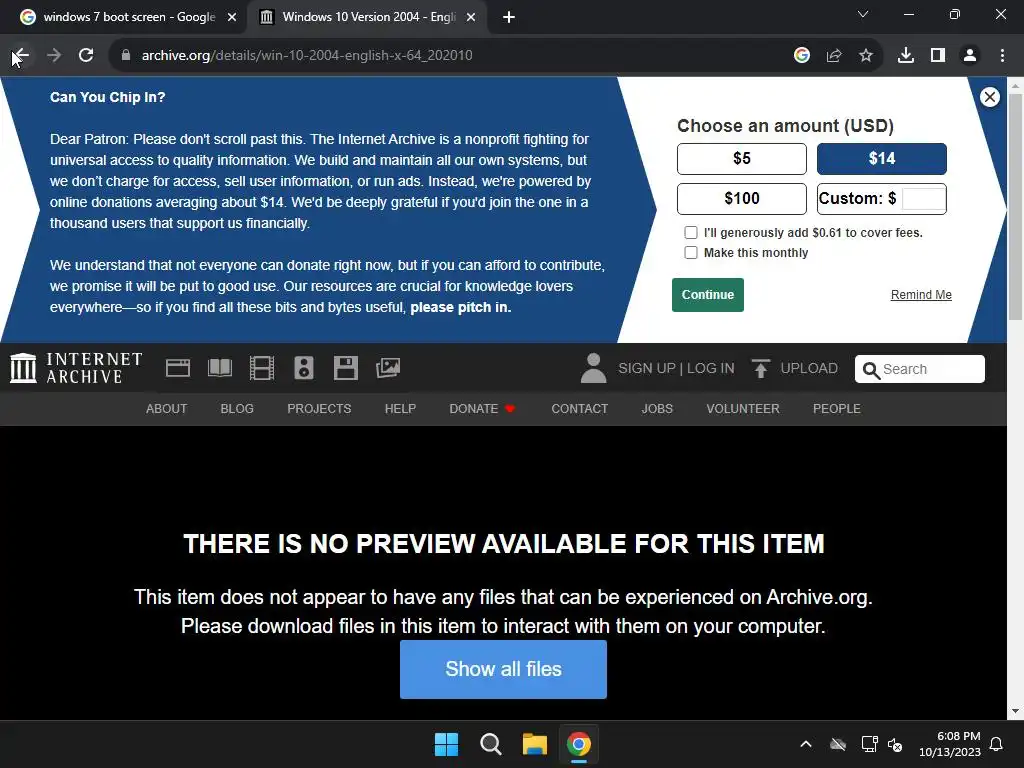Share this page icon

click(834, 56)
